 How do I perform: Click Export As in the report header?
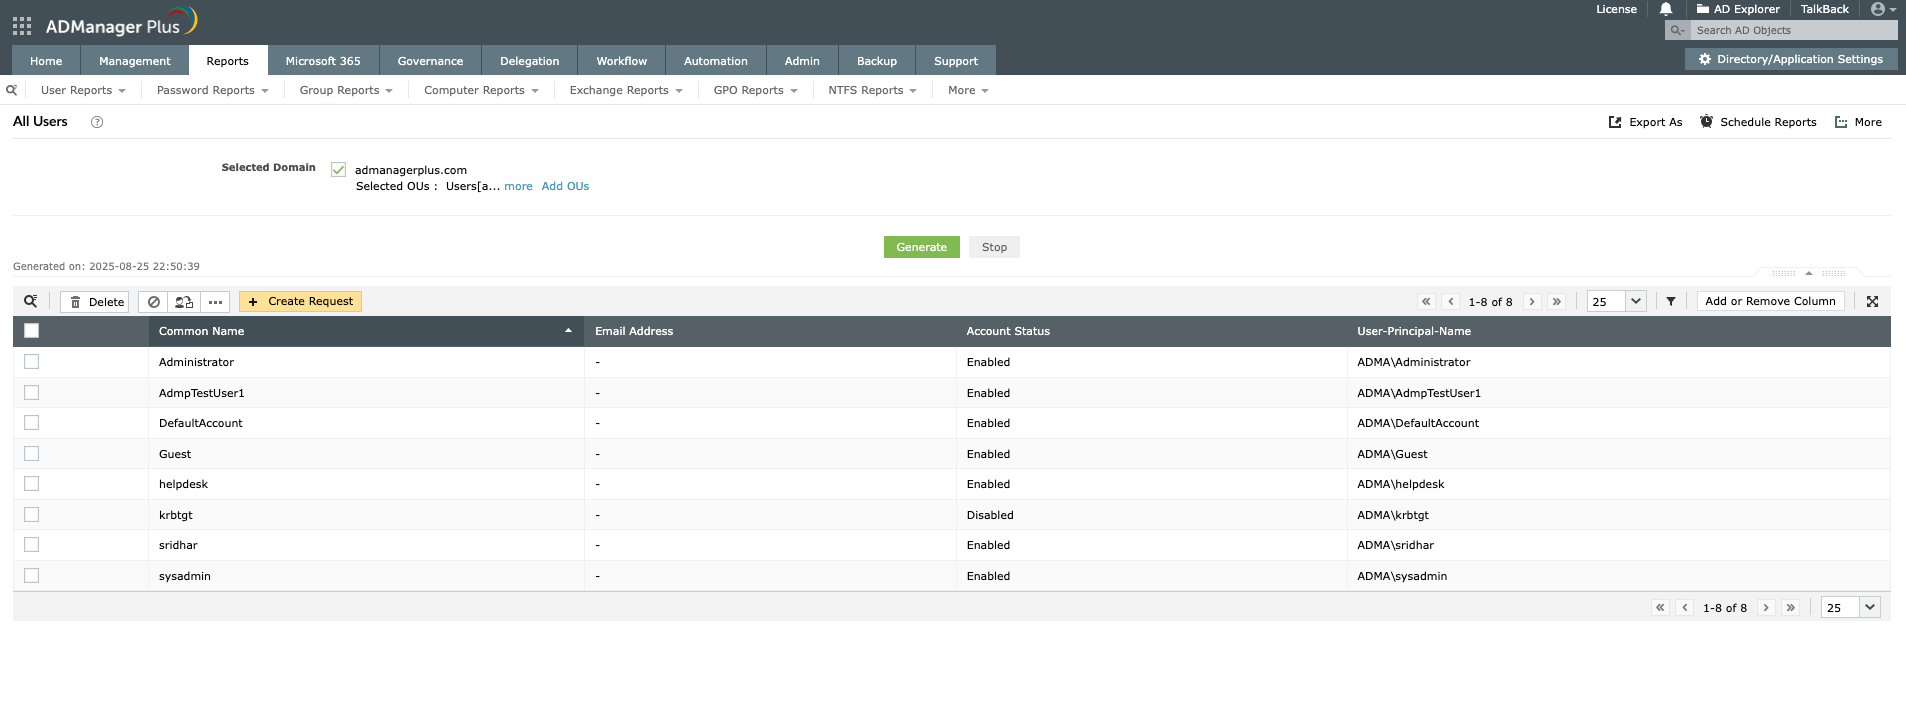[x=1645, y=122]
